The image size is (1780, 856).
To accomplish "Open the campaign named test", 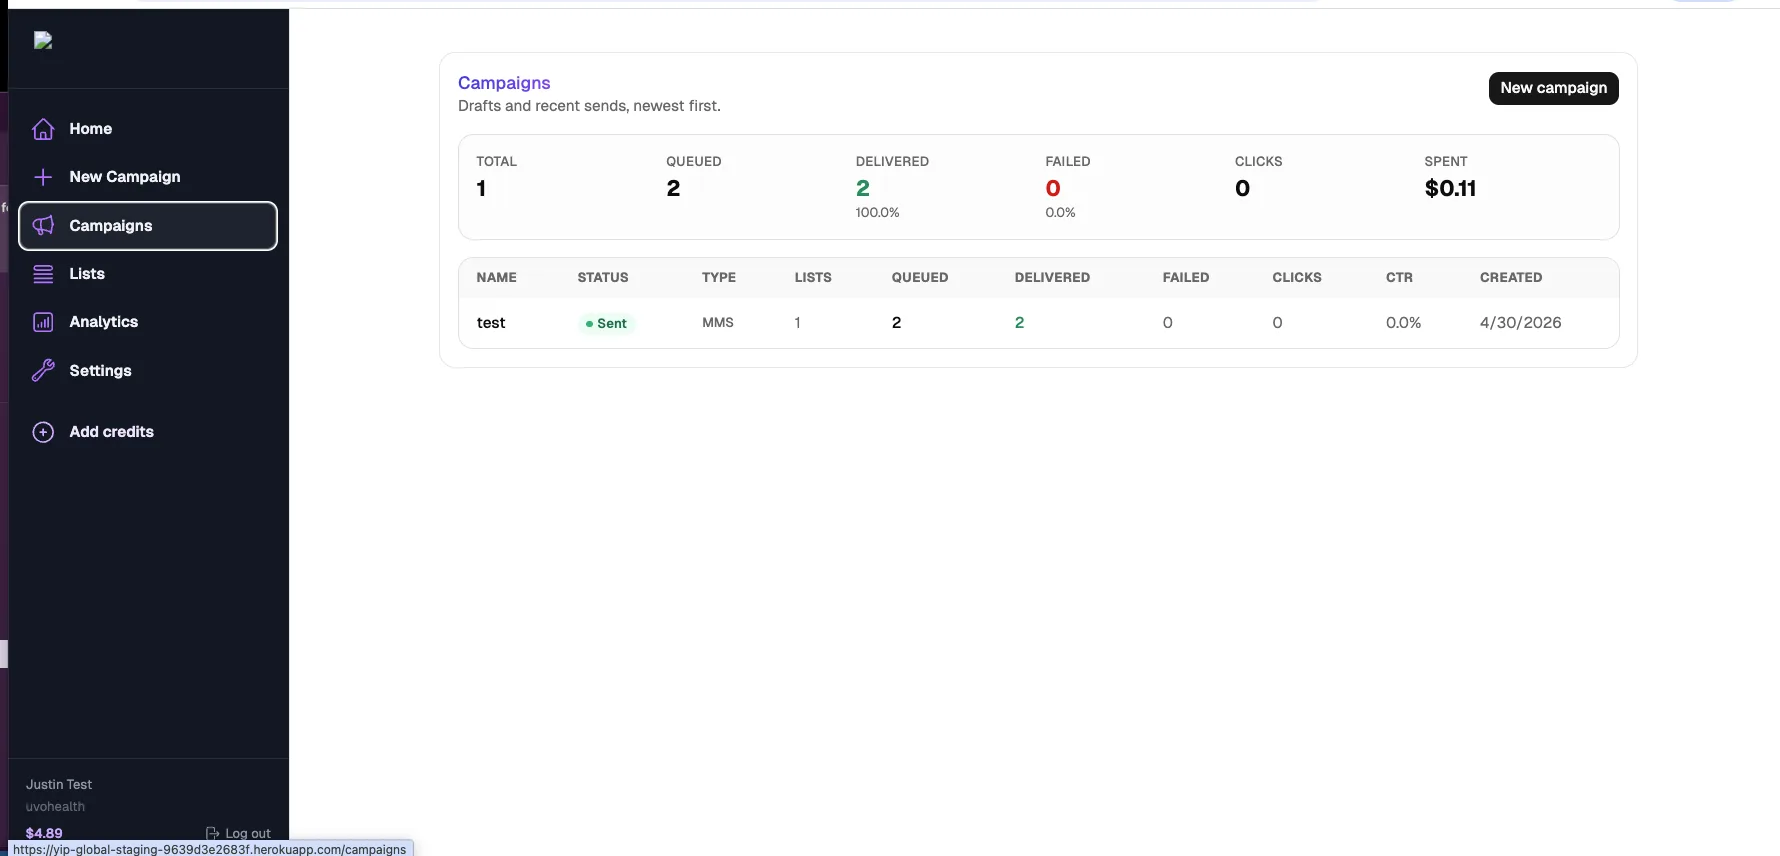I will (x=491, y=323).
